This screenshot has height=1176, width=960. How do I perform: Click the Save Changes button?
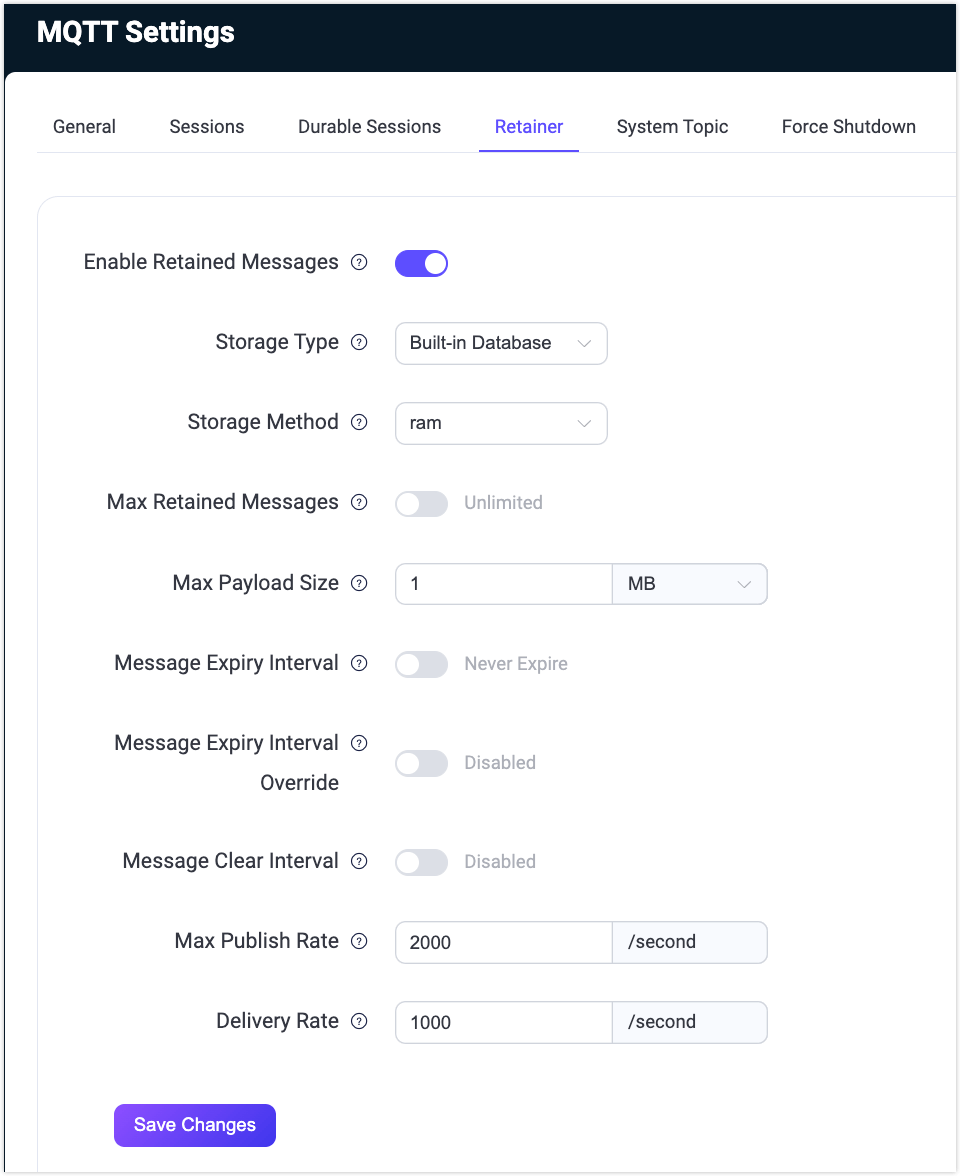click(x=194, y=1125)
